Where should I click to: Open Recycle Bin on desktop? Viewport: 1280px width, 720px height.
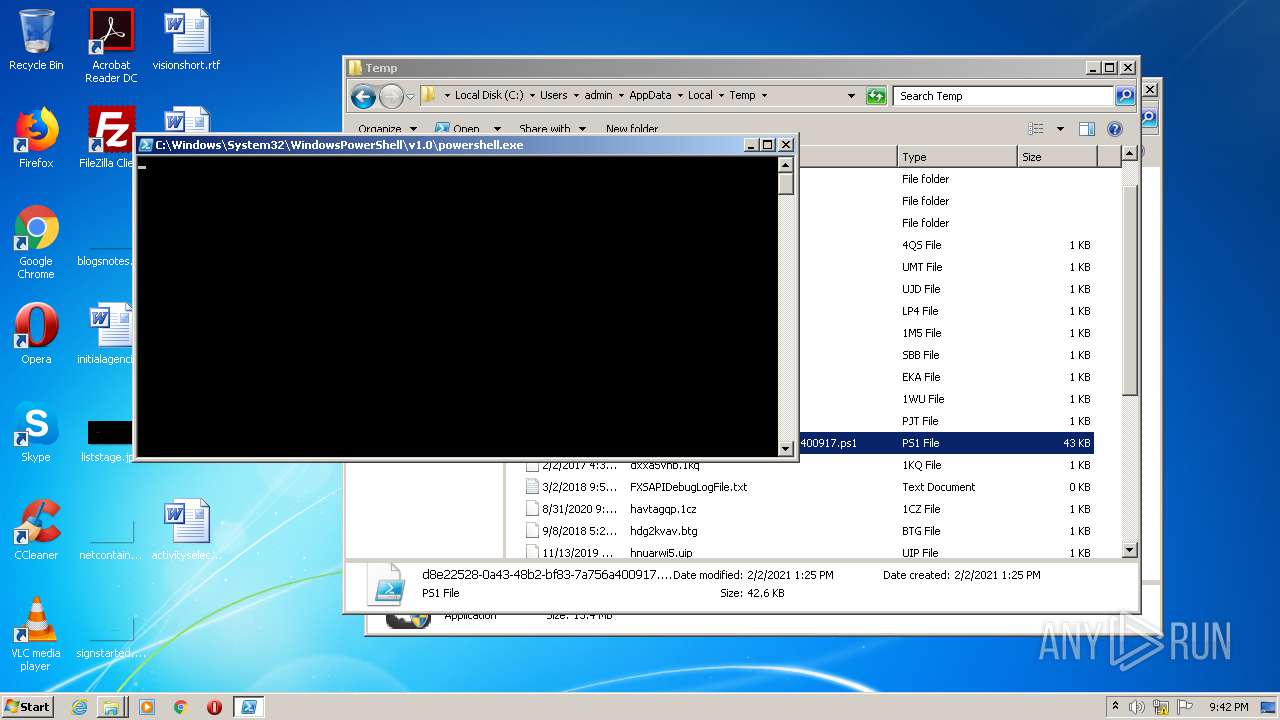click(36, 40)
